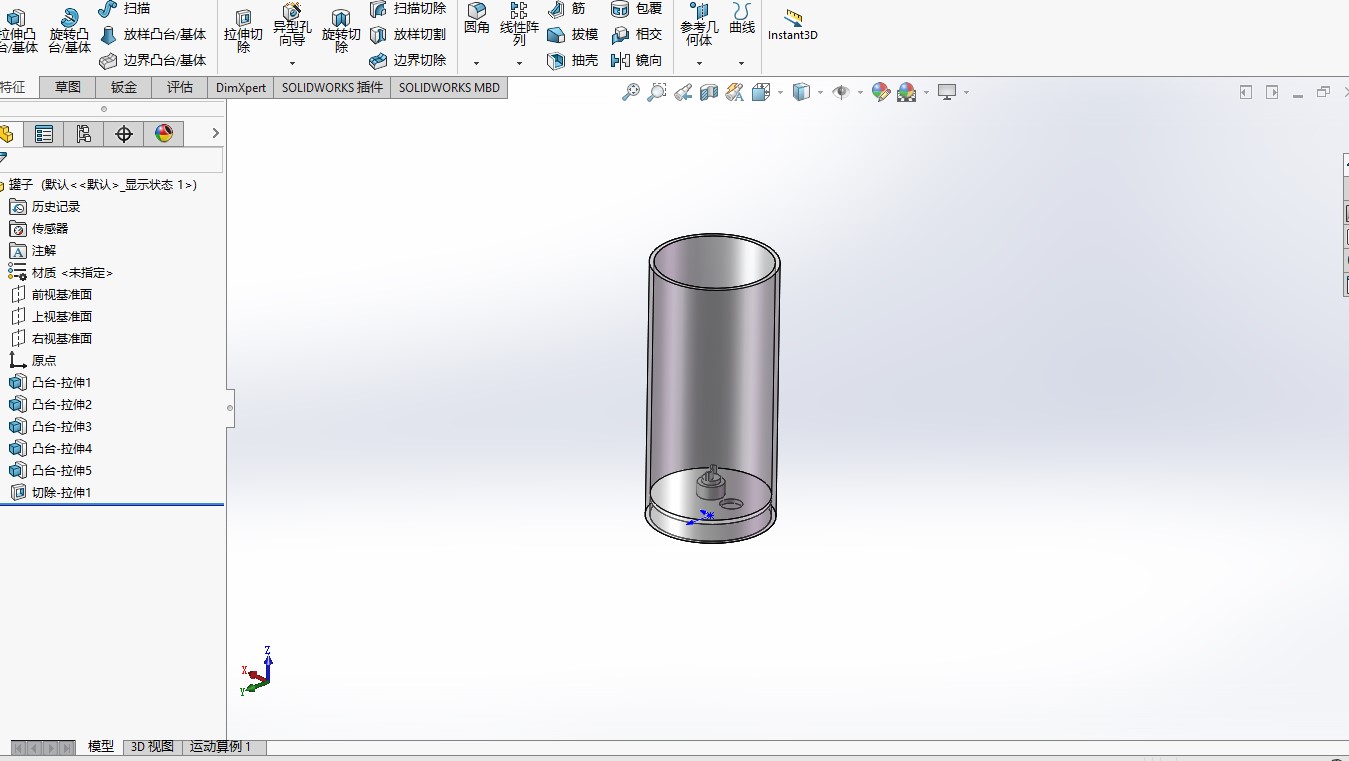Screen dimensions: 1349x761
Task: Activate the 拉伸切除 extruded cut tool
Action: (243, 30)
